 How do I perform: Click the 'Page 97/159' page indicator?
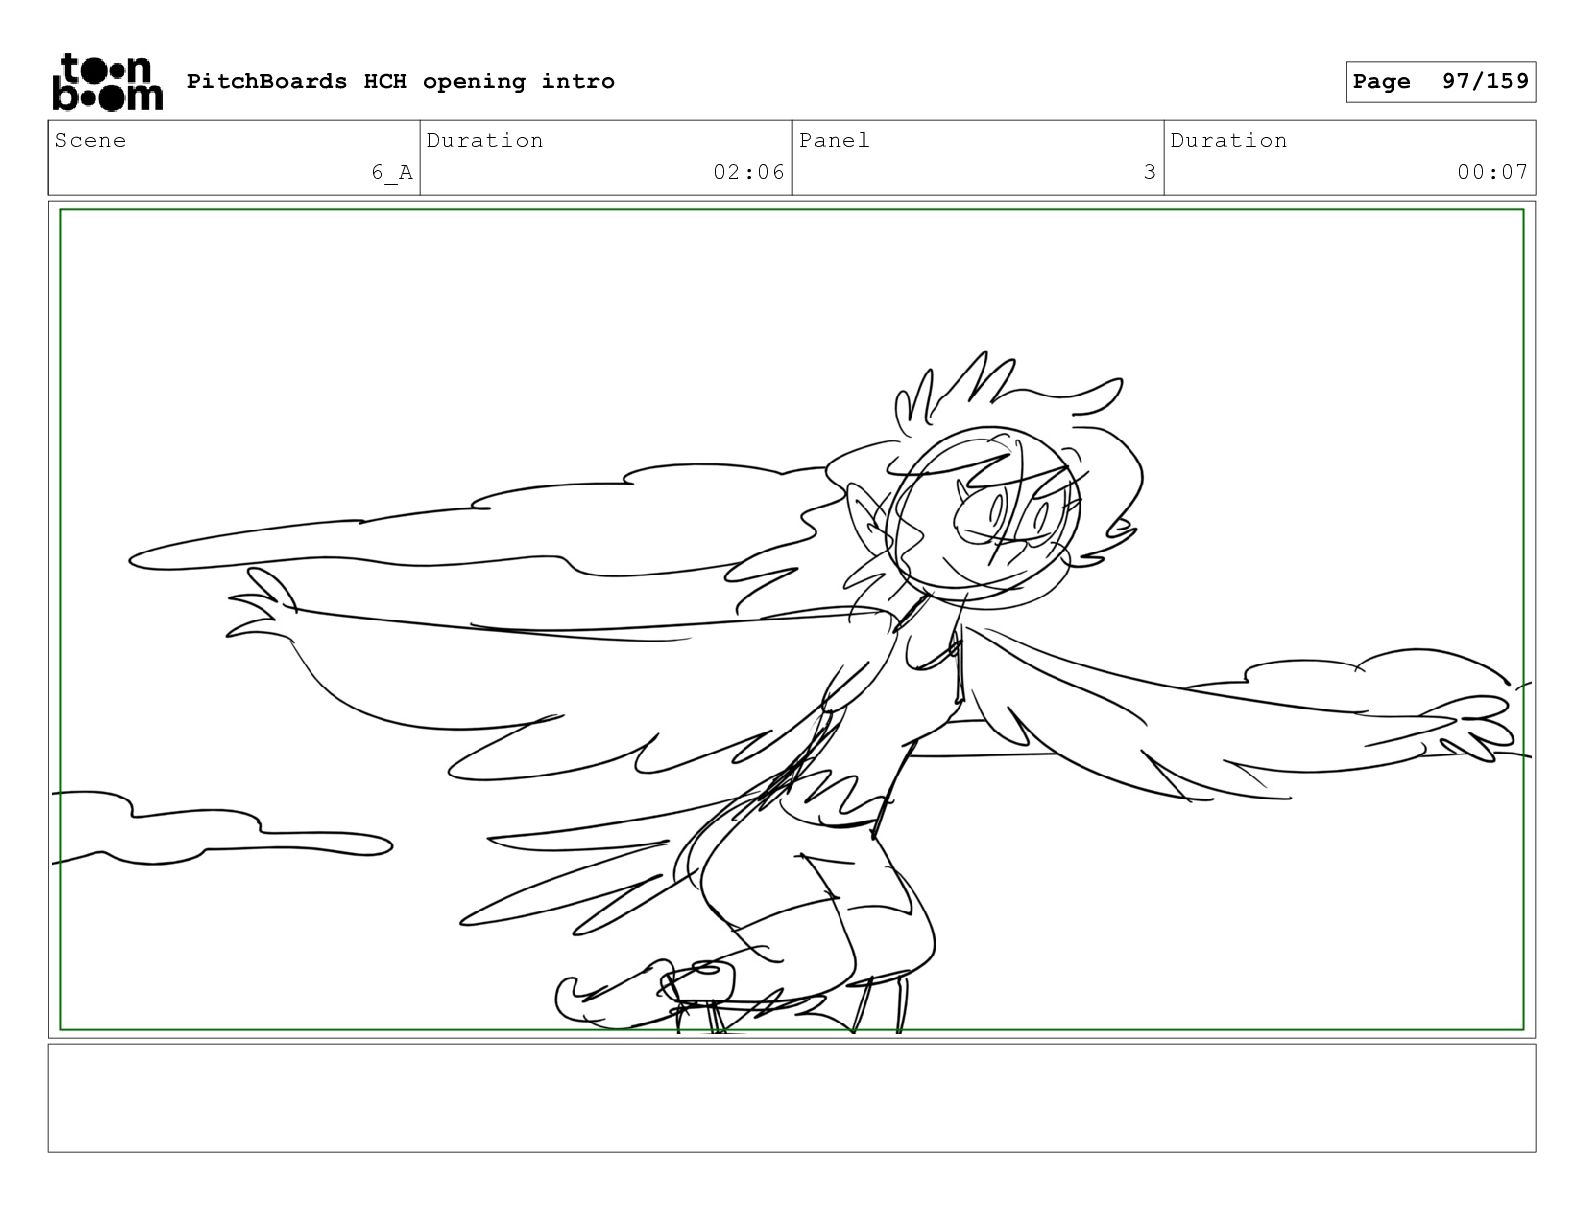click(x=1440, y=82)
